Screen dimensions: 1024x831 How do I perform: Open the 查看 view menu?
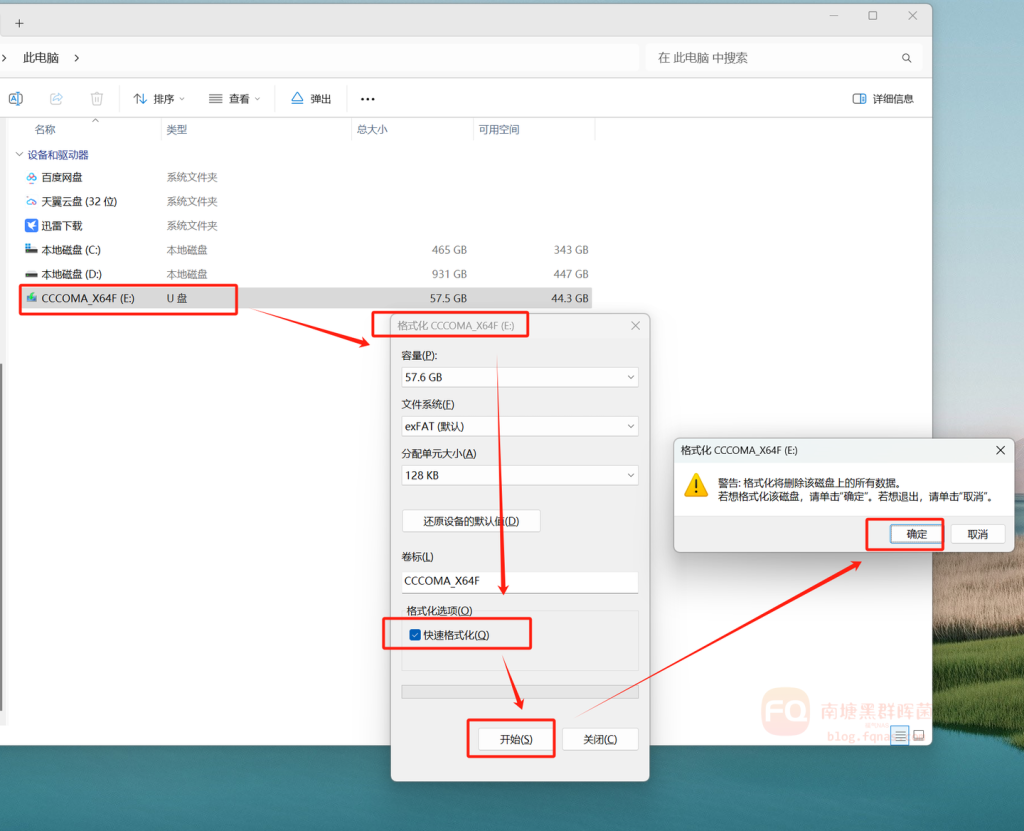234,99
